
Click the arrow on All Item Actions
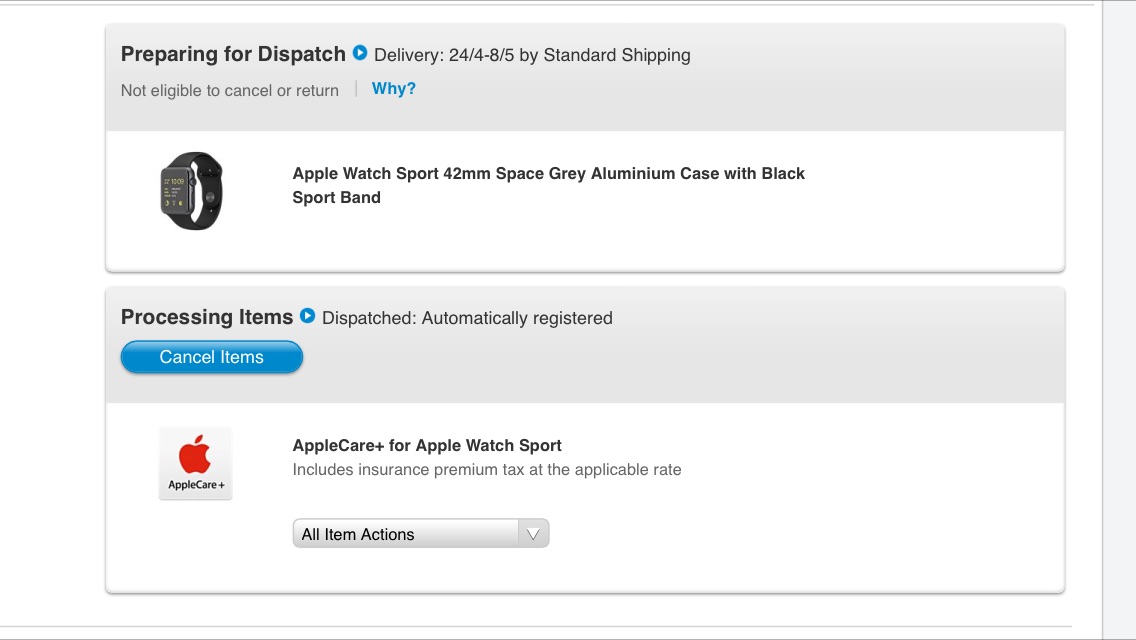click(x=533, y=534)
